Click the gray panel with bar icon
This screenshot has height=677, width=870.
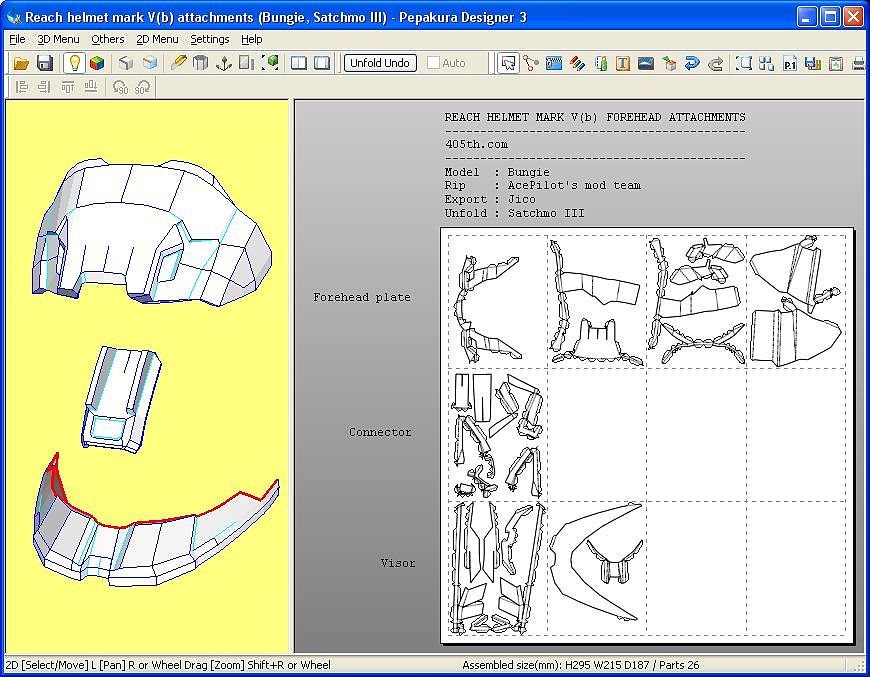click(x=246, y=63)
